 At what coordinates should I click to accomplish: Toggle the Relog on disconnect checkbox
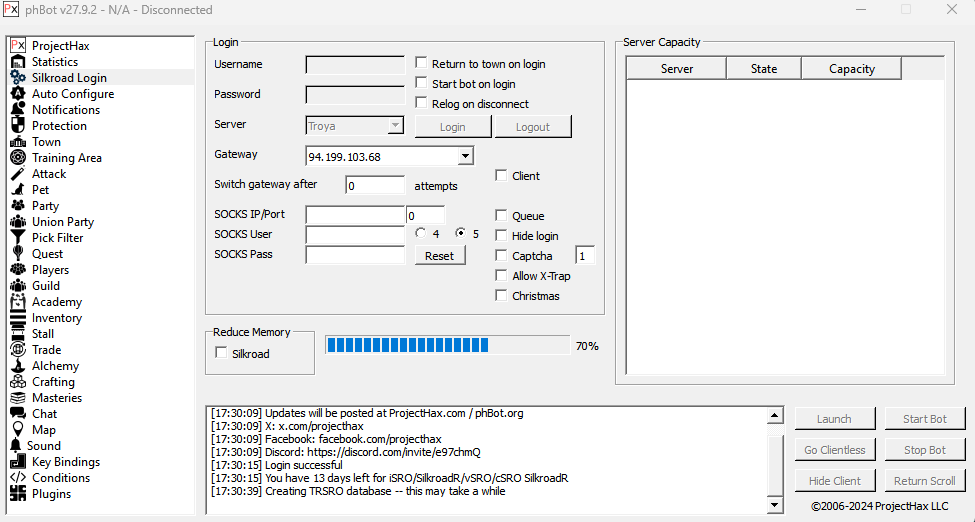422,104
